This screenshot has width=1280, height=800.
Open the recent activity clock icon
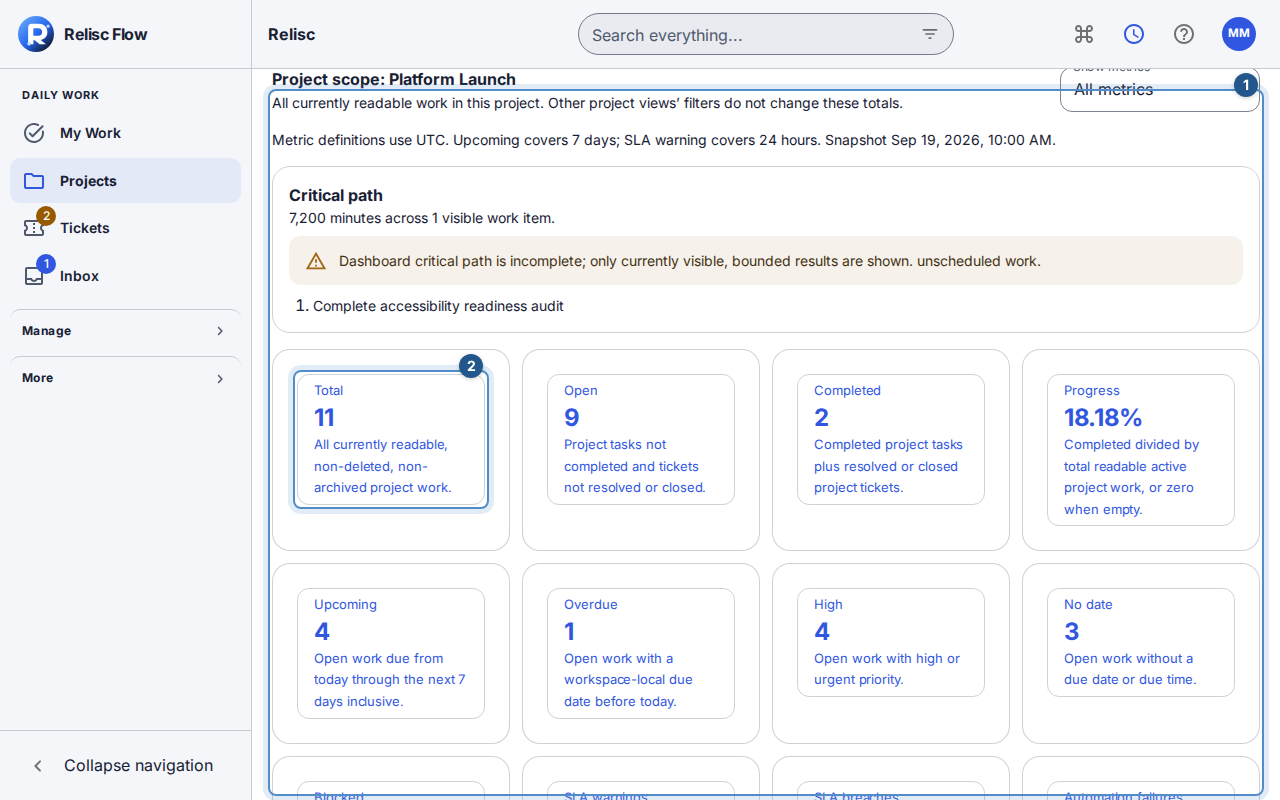[x=1134, y=34]
